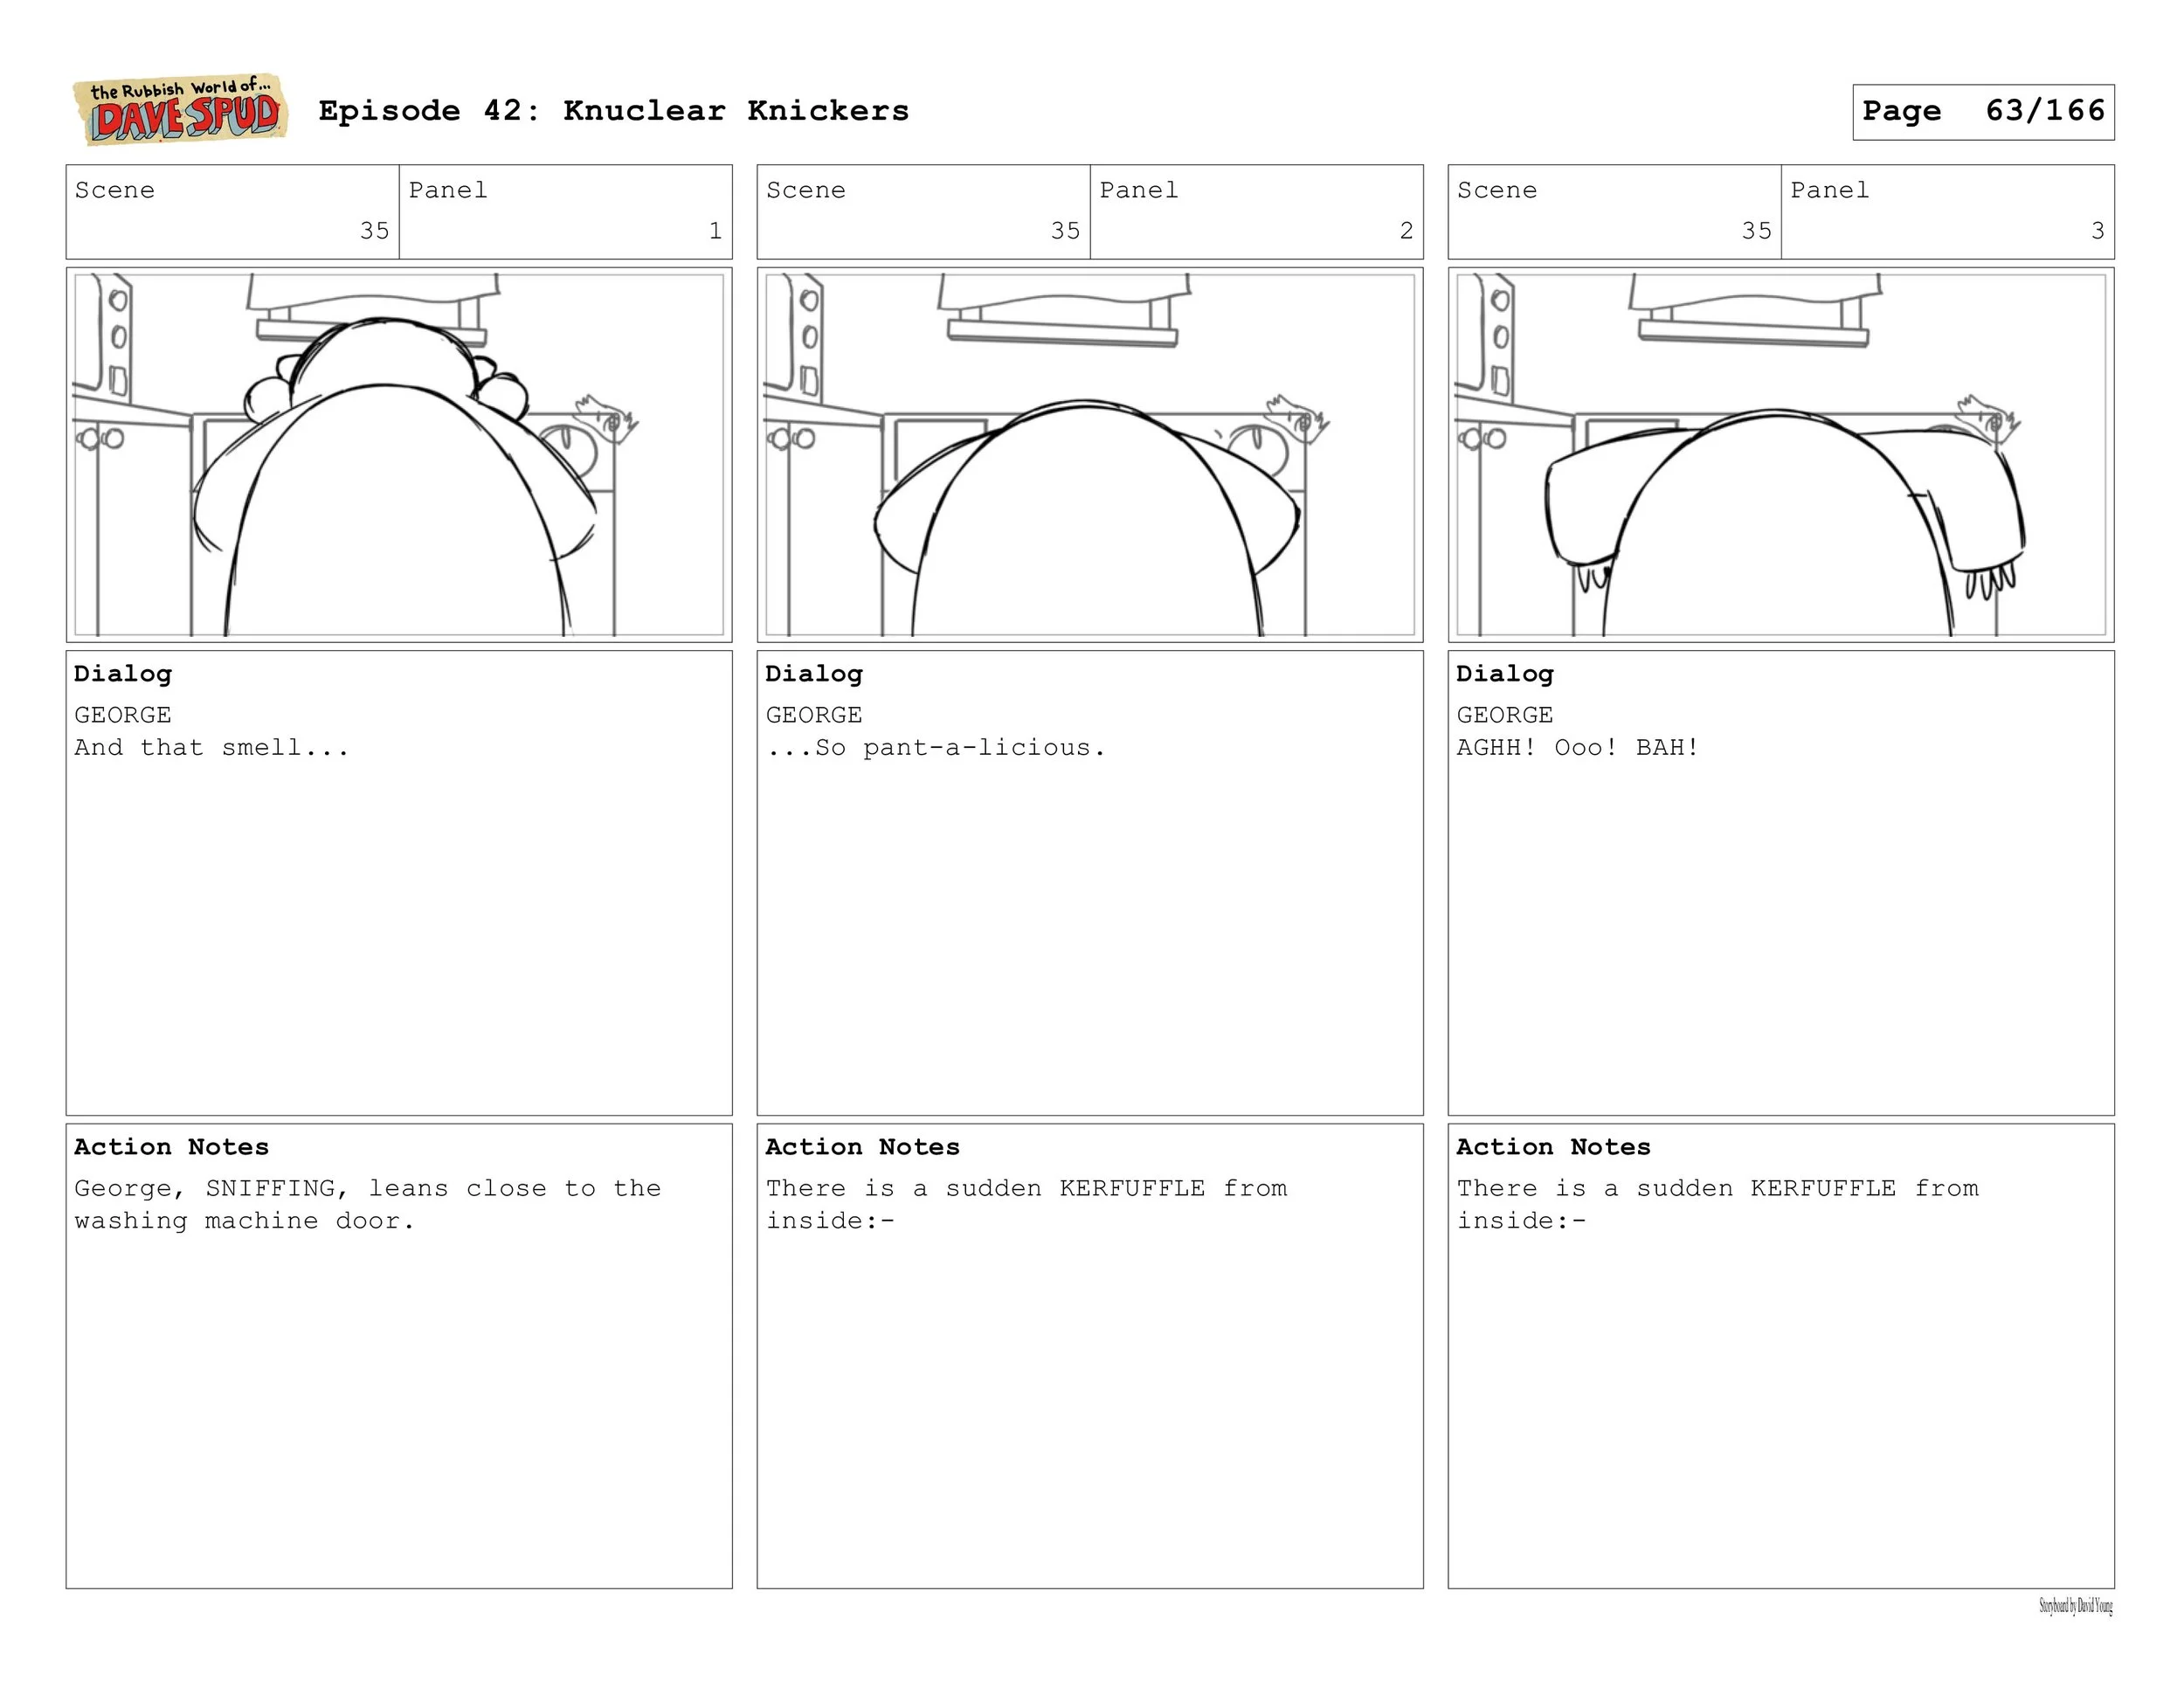Click the Panel 3 number cell
Image resolution: width=2184 pixels, height=1688 pixels.
[x=1947, y=212]
